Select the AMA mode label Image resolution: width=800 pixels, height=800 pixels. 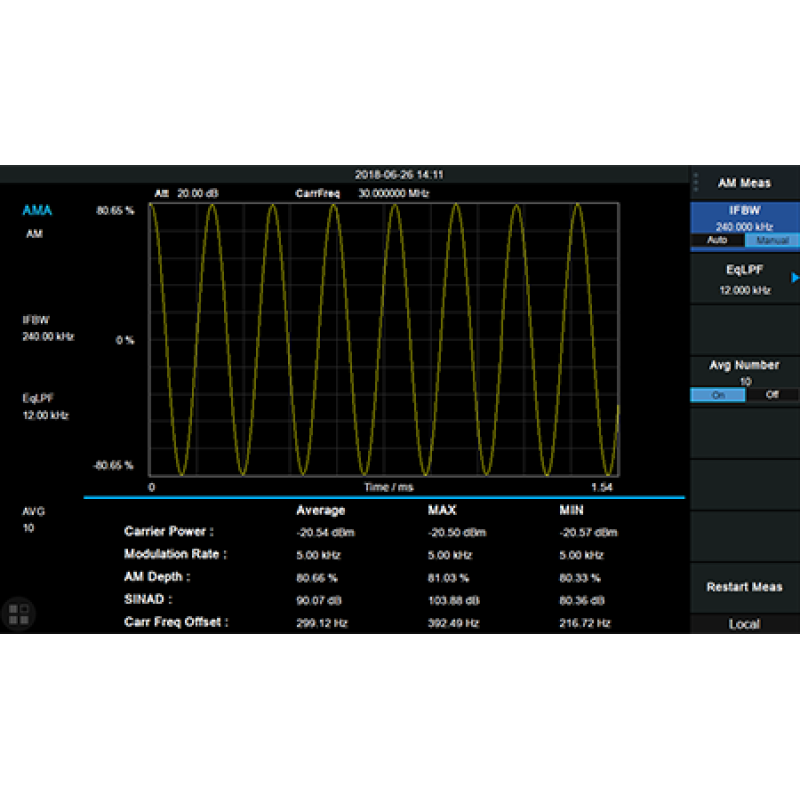(37, 211)
